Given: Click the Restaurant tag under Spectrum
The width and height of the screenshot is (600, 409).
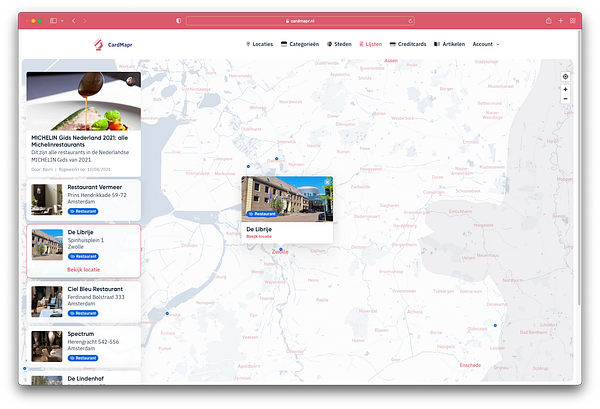Looking at the screenshot, I should [83, 358].
